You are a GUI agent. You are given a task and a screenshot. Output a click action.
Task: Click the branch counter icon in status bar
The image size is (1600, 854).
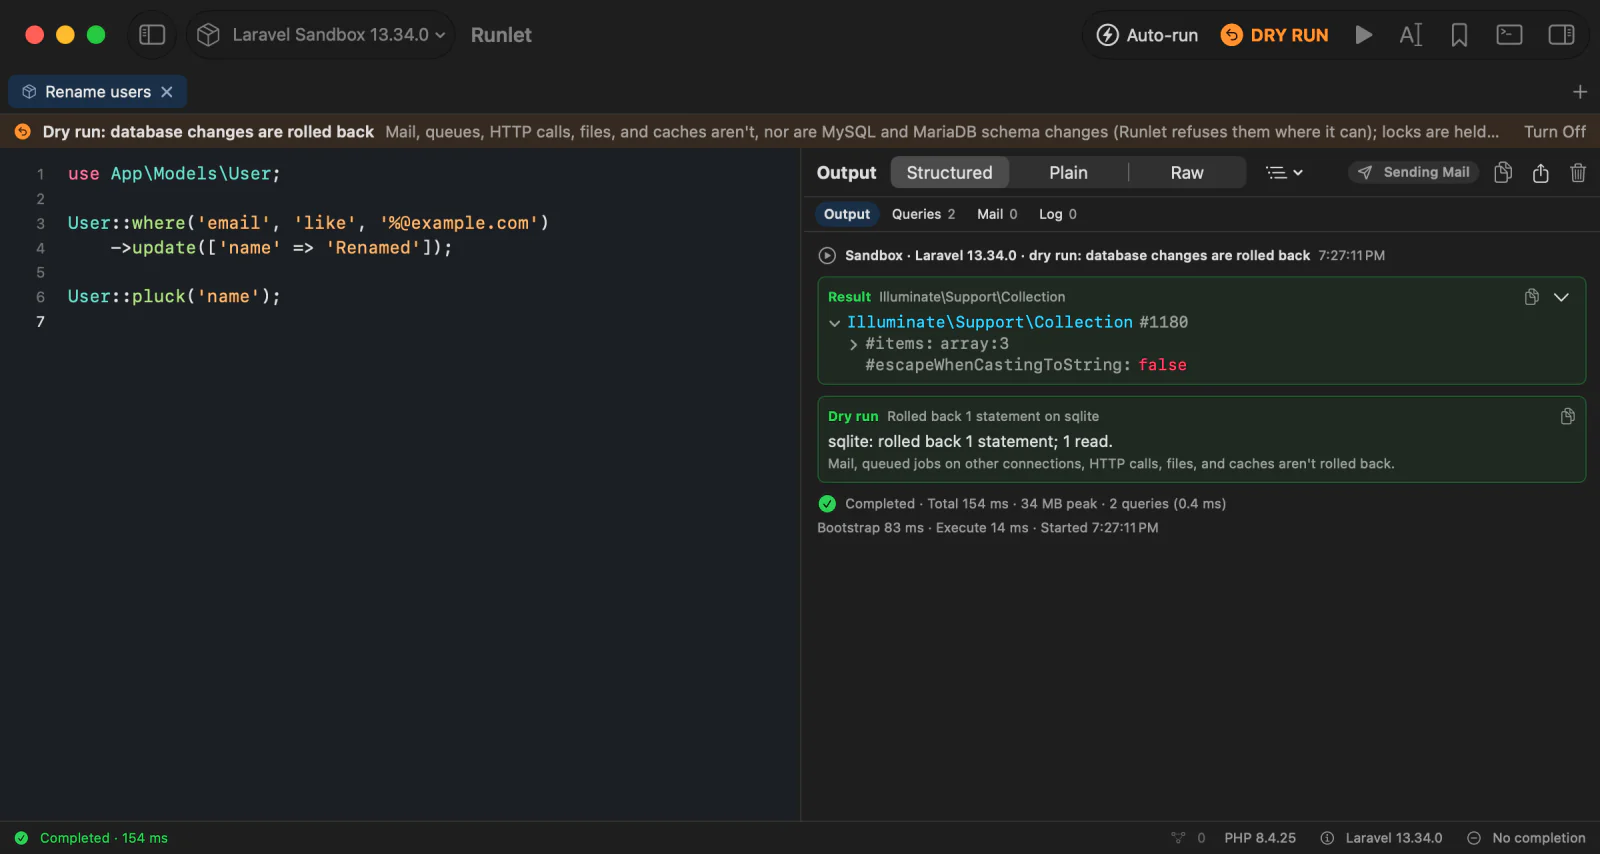click(x=1179, y=838)
